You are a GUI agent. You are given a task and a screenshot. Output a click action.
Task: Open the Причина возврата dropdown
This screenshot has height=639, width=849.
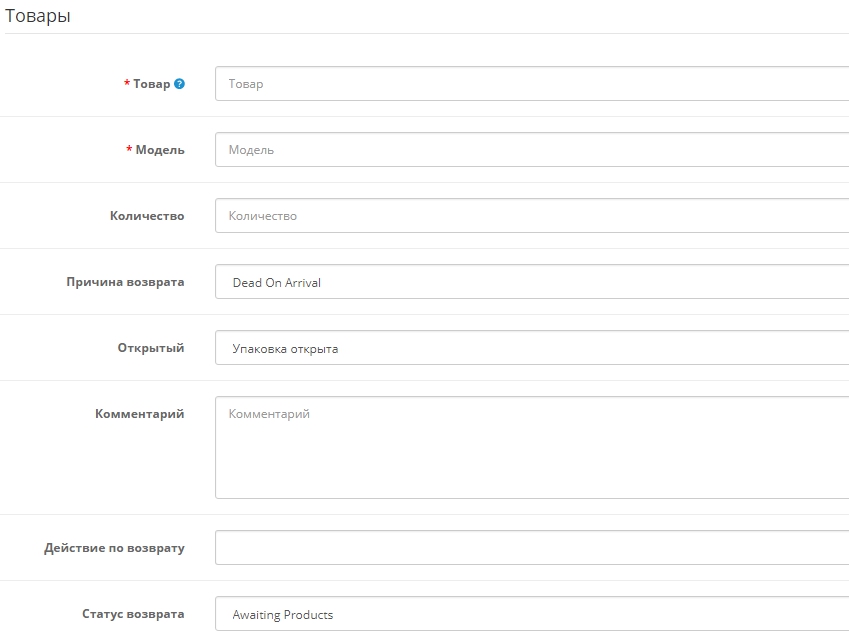[531, 282]
